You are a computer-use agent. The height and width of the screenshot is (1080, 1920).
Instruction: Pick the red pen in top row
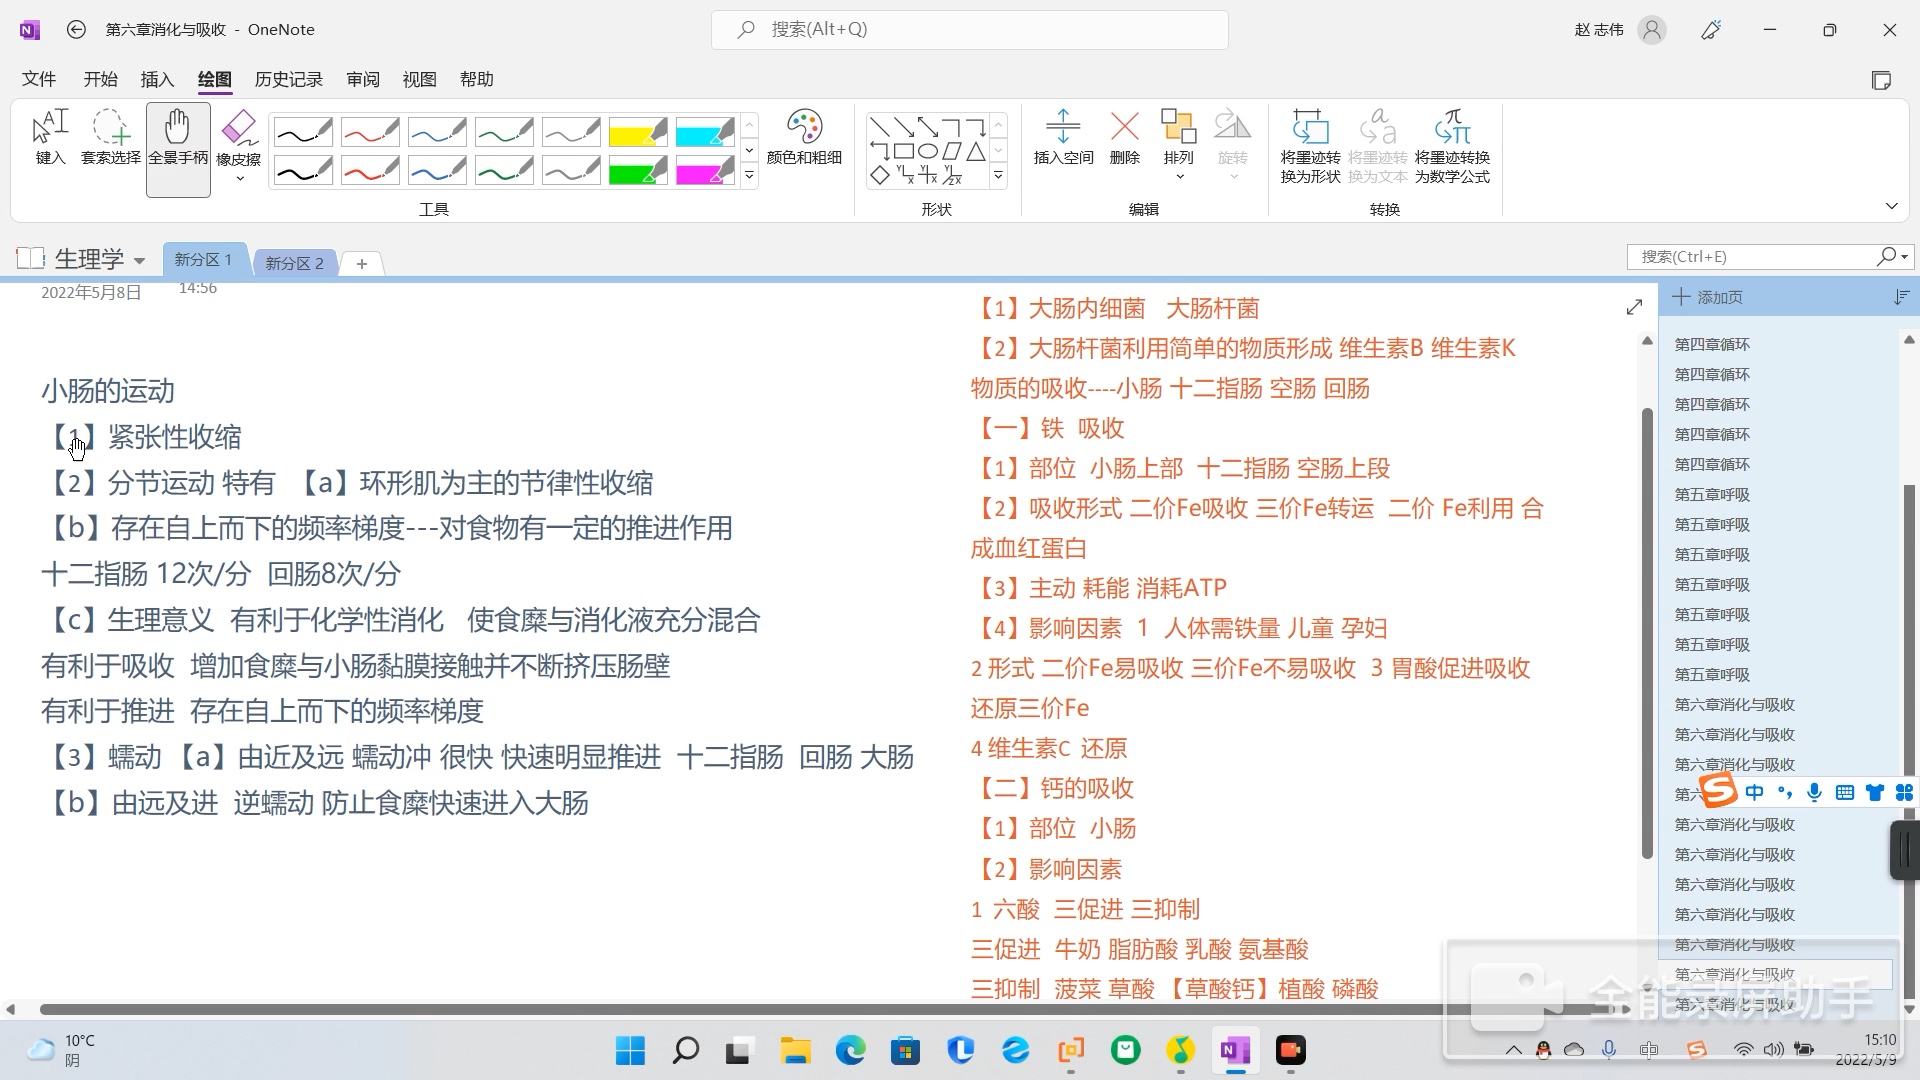click(x=370, y=132)
